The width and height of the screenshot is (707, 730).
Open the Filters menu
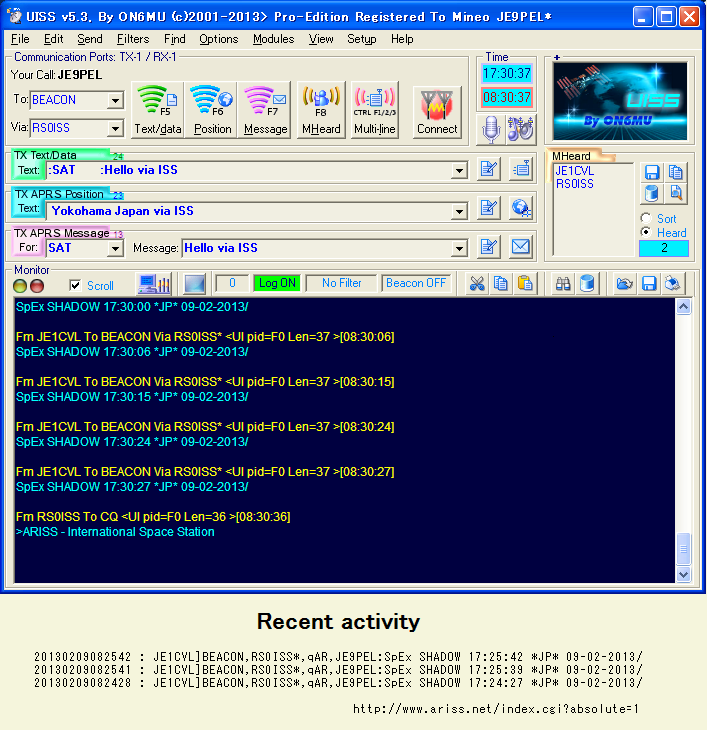[133, 39]
